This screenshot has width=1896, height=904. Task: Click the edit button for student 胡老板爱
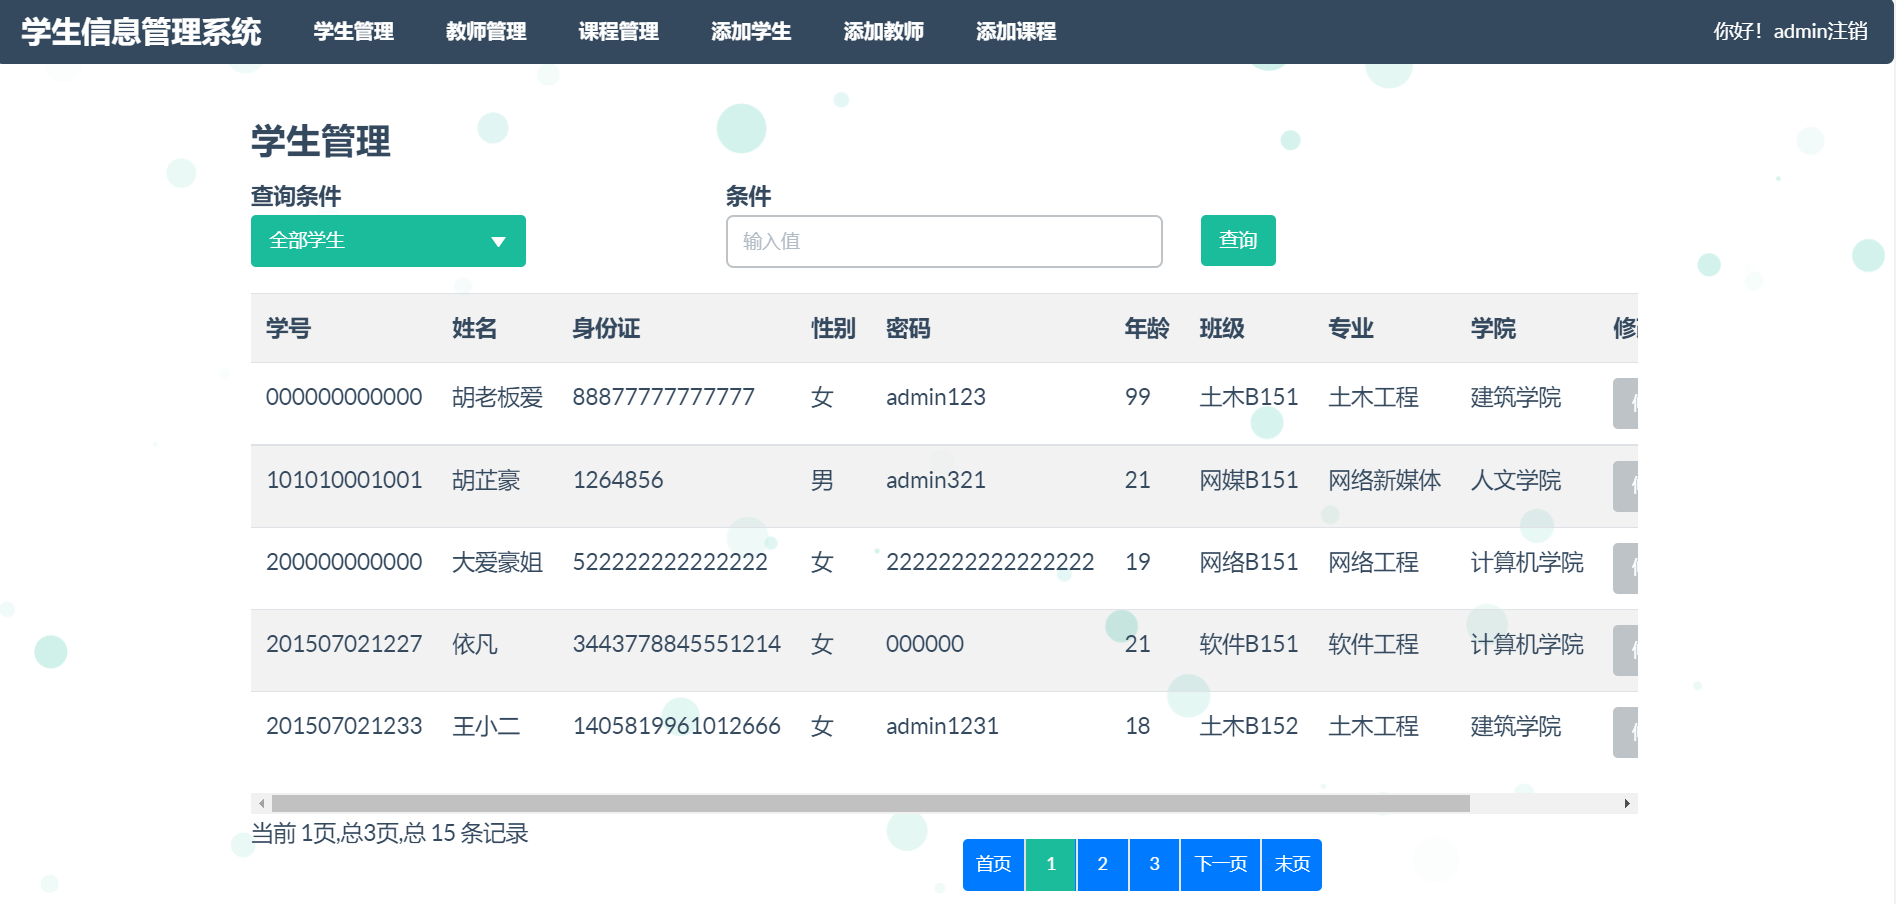tap(1626, 403)
